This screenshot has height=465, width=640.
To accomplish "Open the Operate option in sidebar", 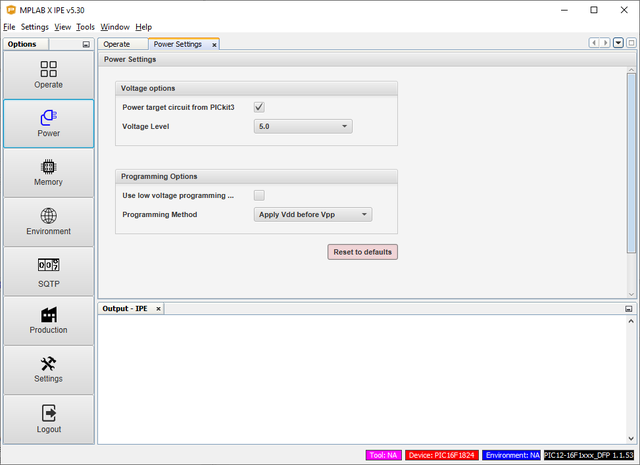I will [49, 75].
